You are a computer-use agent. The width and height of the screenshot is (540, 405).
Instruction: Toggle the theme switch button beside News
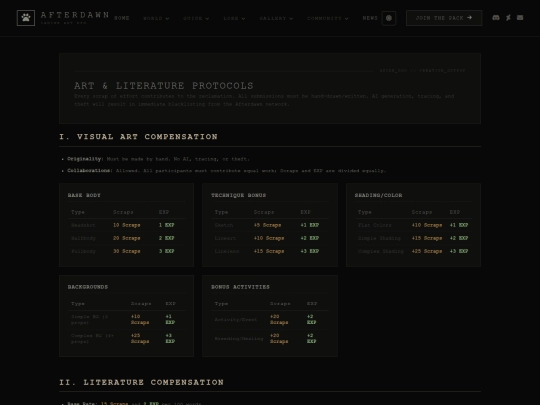(x=389, y=18)
